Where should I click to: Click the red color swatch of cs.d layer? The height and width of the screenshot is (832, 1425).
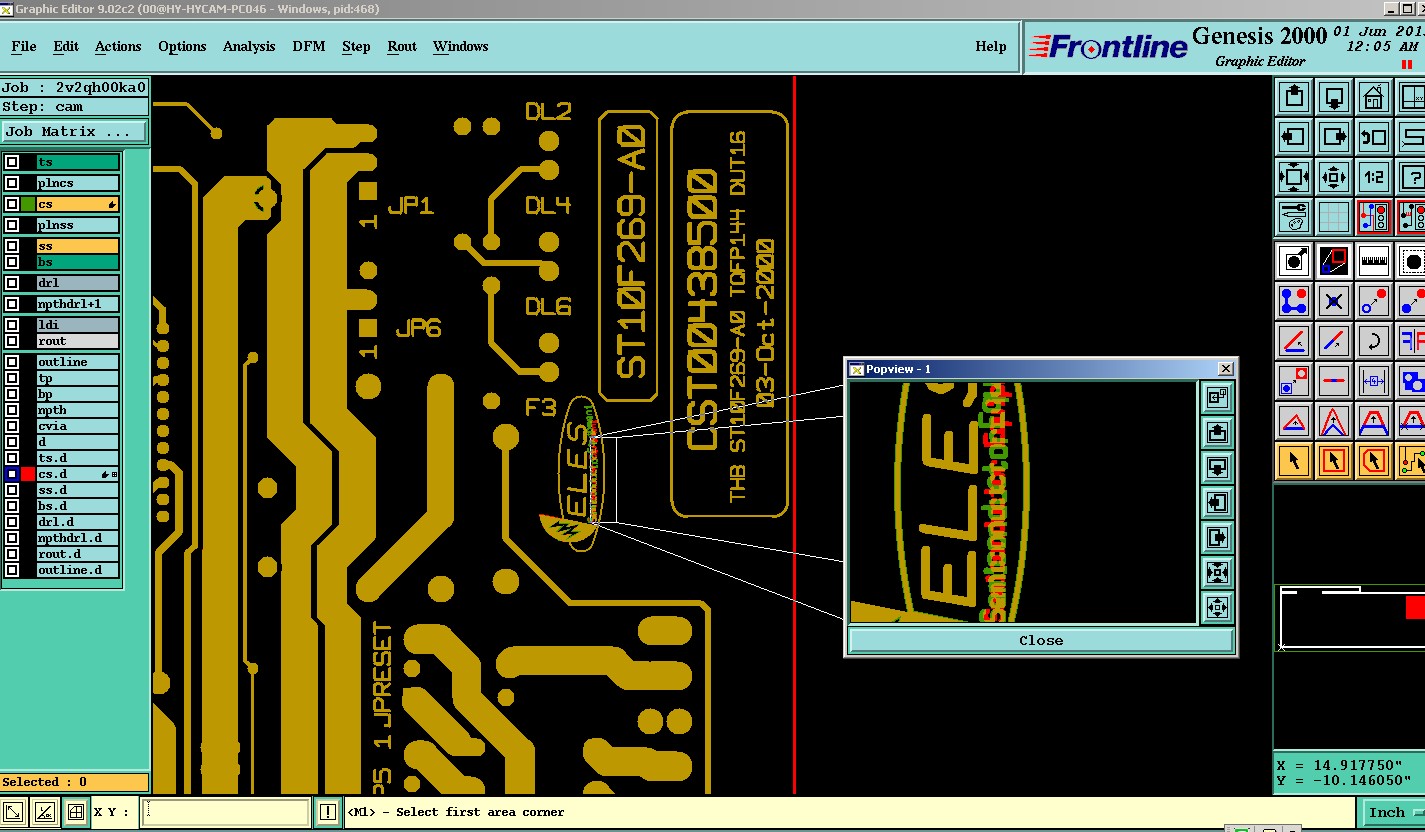pos(28,474)
